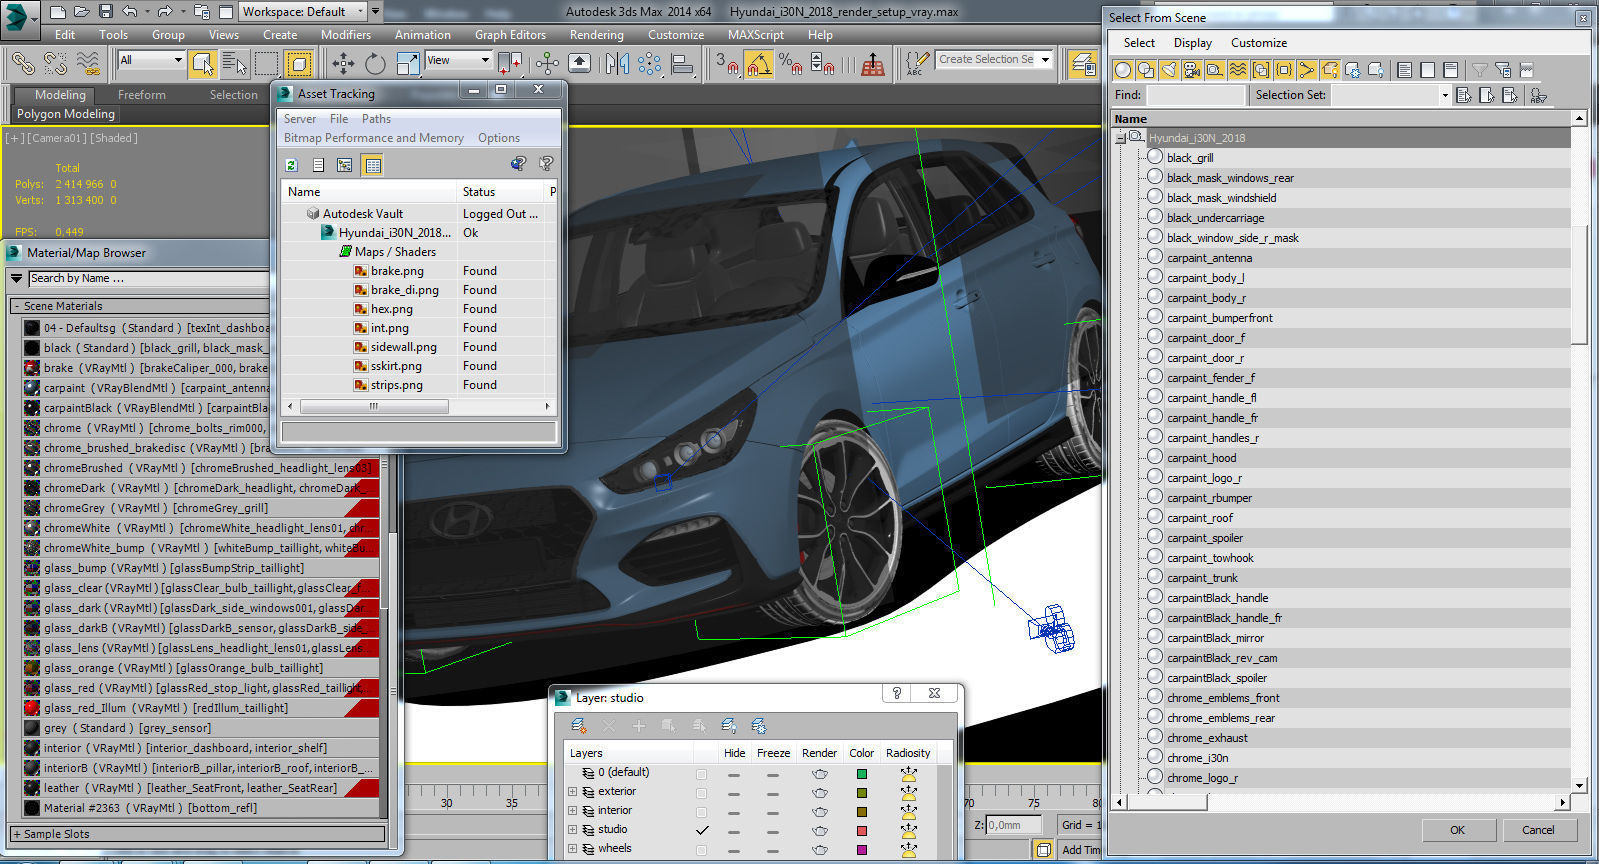This screenshot has width=1599, height=864.
Task: Click the Bind to Space Warp icon
Action: 88,63
